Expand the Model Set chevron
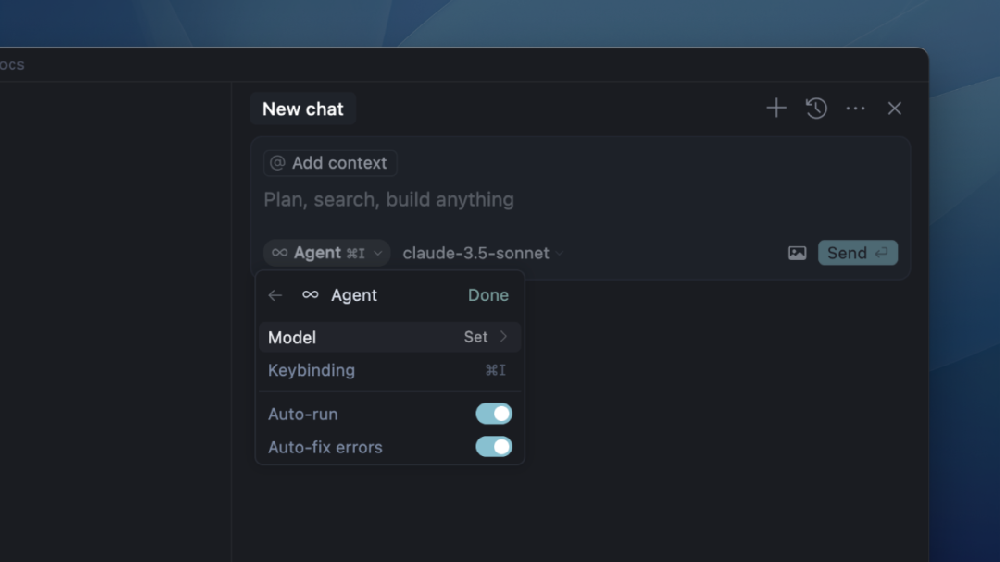Viewport: 1000px width, 562px height. 503,337
